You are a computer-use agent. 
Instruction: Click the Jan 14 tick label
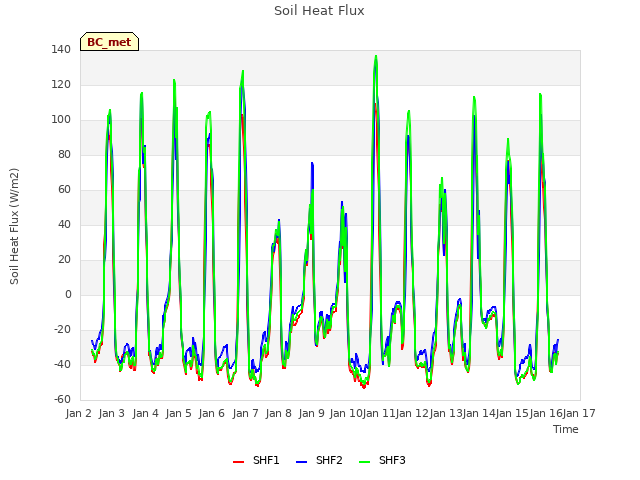pos(479,413)
